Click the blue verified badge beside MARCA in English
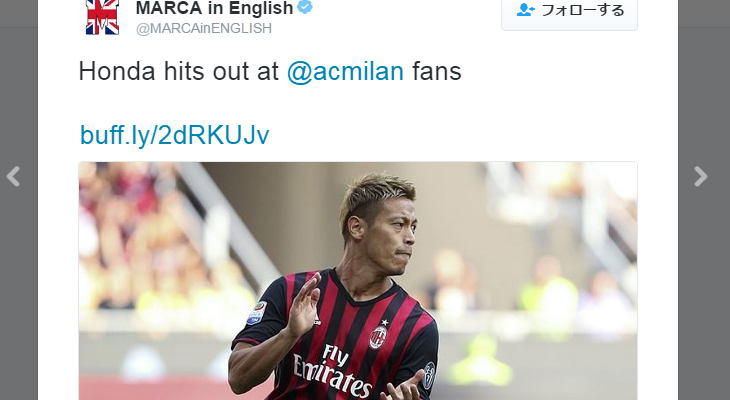The image size is (730, 400). [305, 7]
